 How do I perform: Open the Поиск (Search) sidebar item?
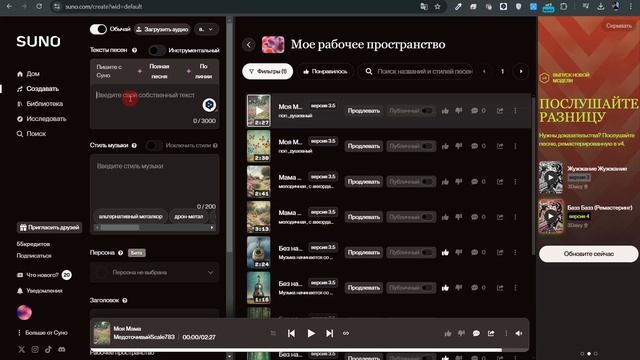tap(31, 133)
